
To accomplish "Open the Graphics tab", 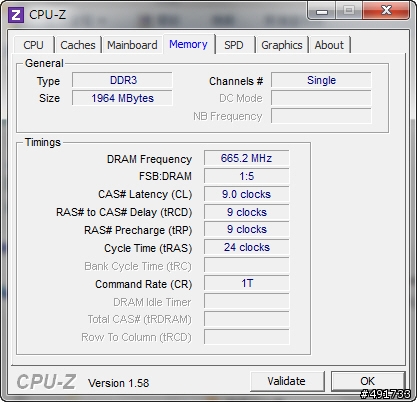I will click(x=282, y=45).
